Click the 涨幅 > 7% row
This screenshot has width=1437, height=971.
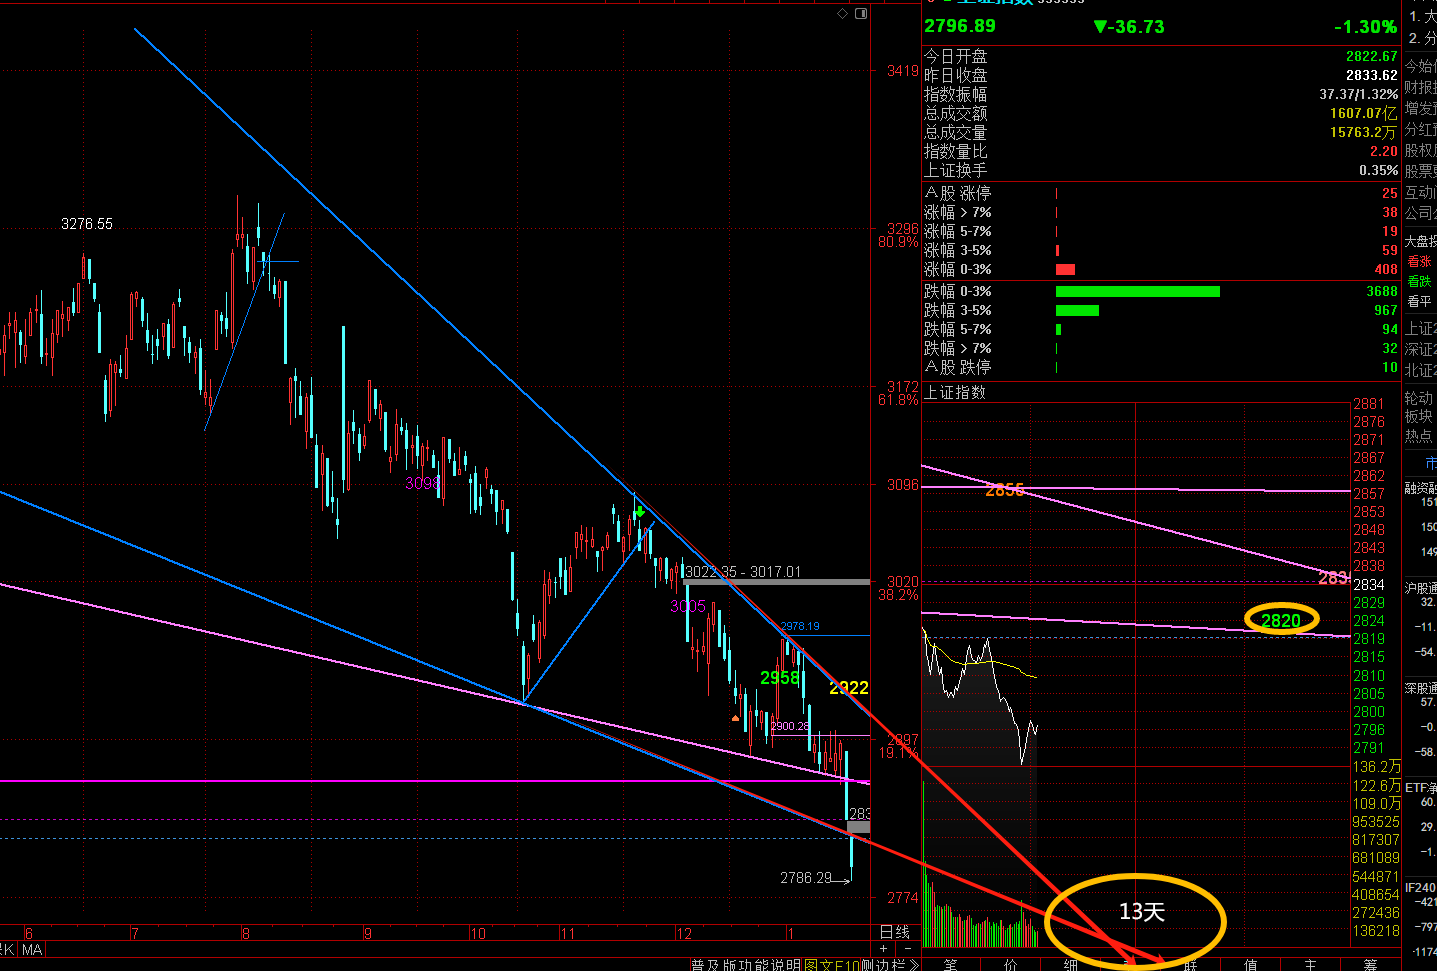pyautogui.click(x=1161, y=212)
